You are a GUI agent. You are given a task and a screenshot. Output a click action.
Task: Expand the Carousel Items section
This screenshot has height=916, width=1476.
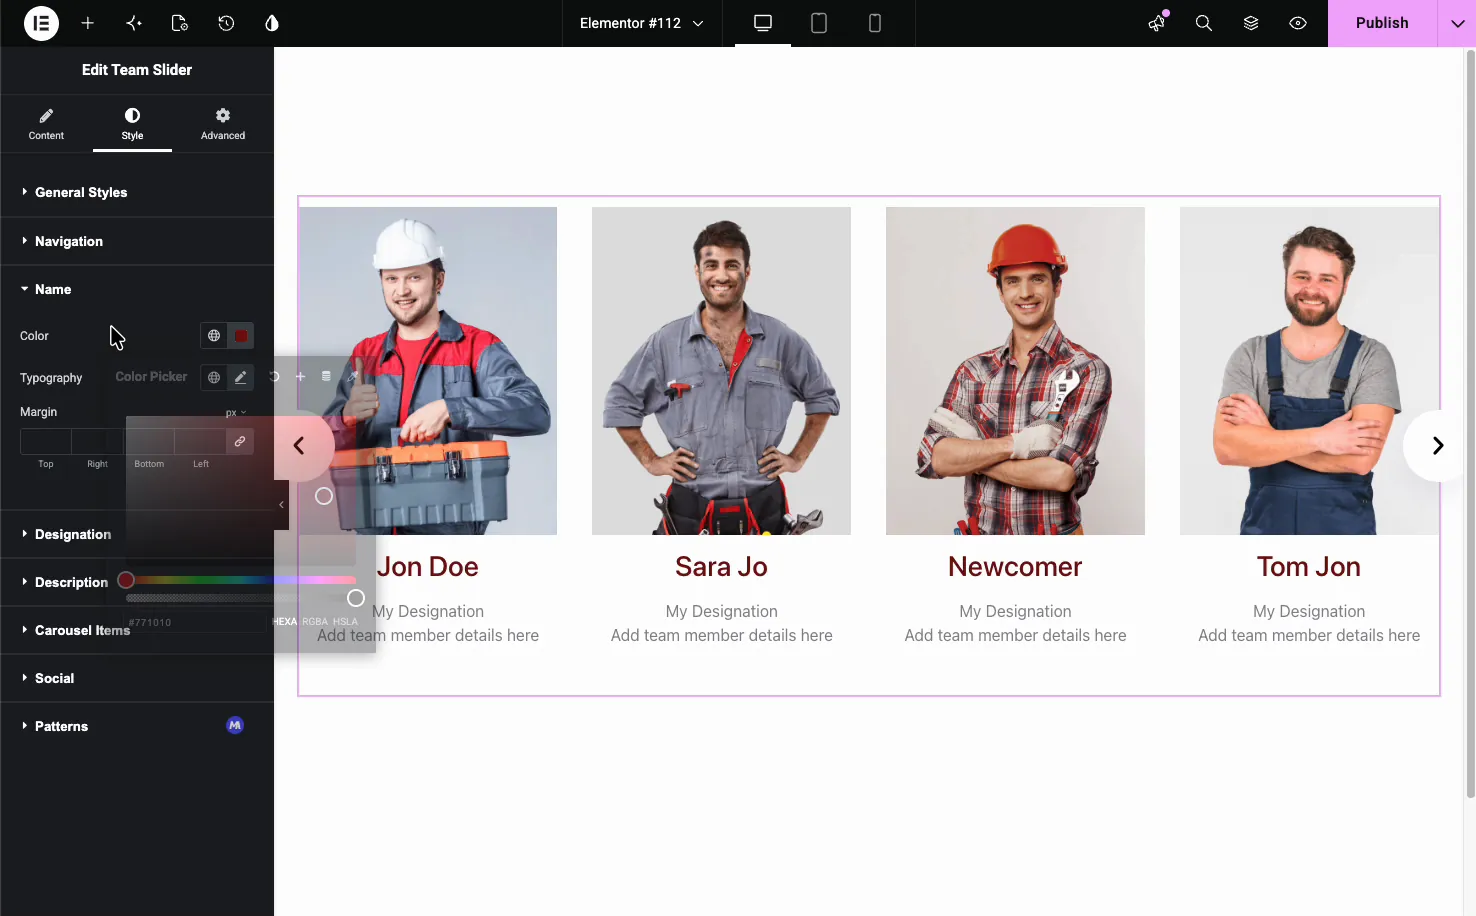(x=137, y=630)
